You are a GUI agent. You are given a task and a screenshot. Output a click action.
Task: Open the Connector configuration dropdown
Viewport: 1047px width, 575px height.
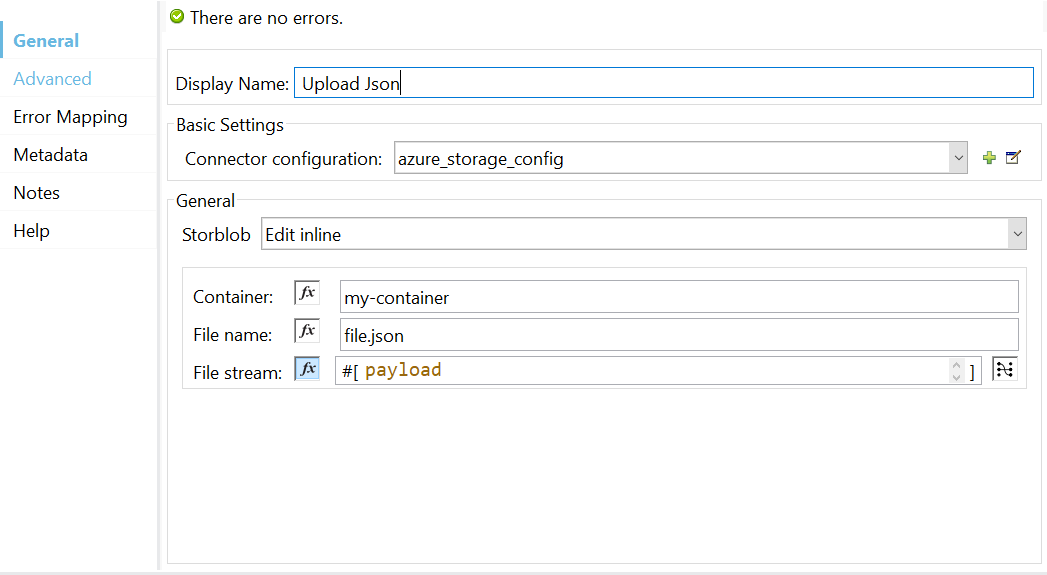click(958, 158)
